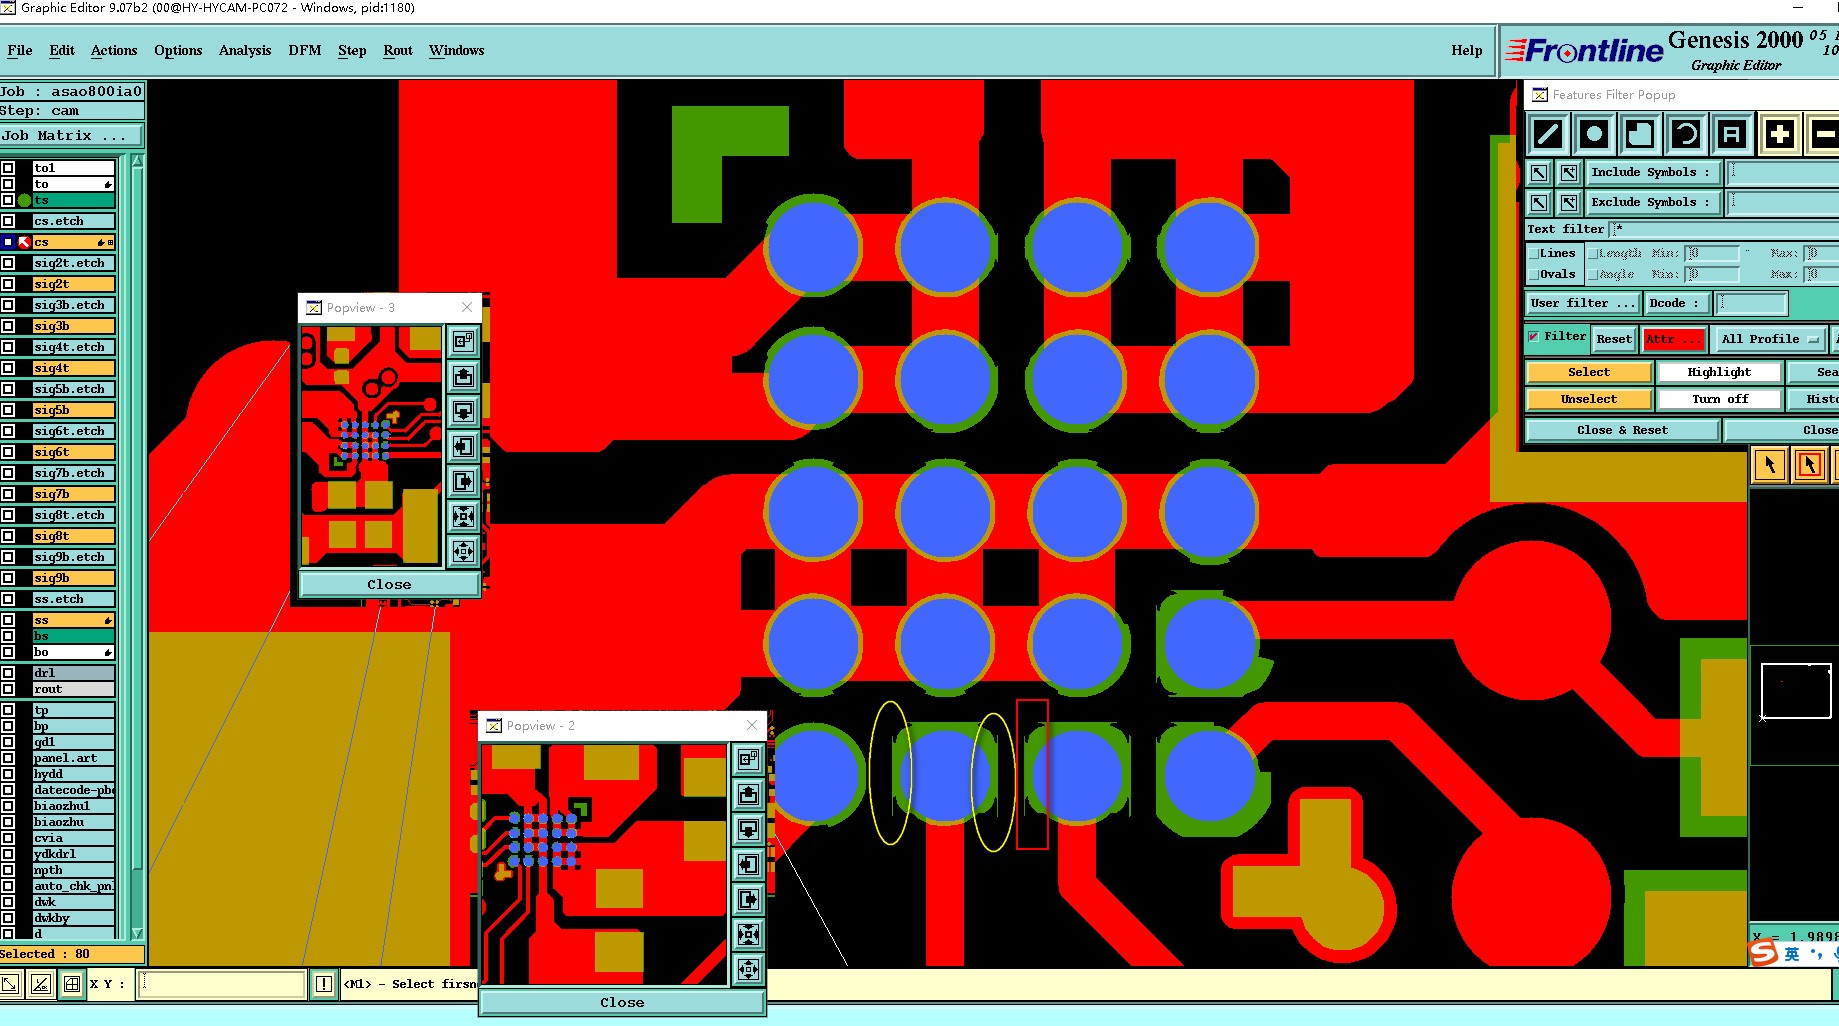Screen dimensions: 1839x1026
Task: Open the Job Matrix panel
Action: coord(71,135)
